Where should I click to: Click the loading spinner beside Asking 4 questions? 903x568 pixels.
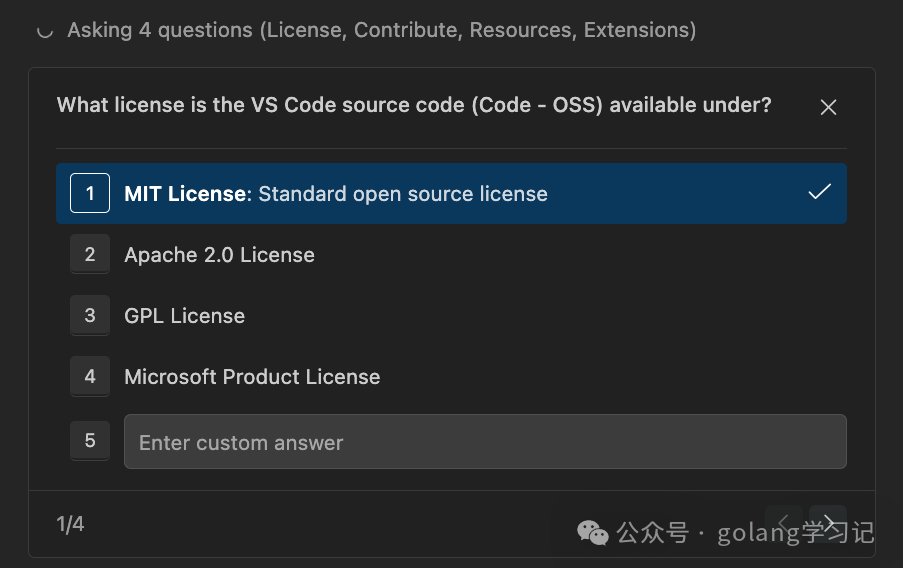(44, 31)
